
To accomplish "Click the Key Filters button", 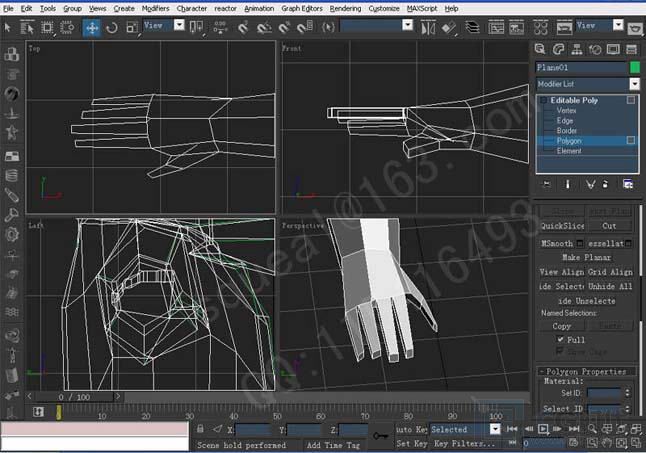I will coord(464,444).
